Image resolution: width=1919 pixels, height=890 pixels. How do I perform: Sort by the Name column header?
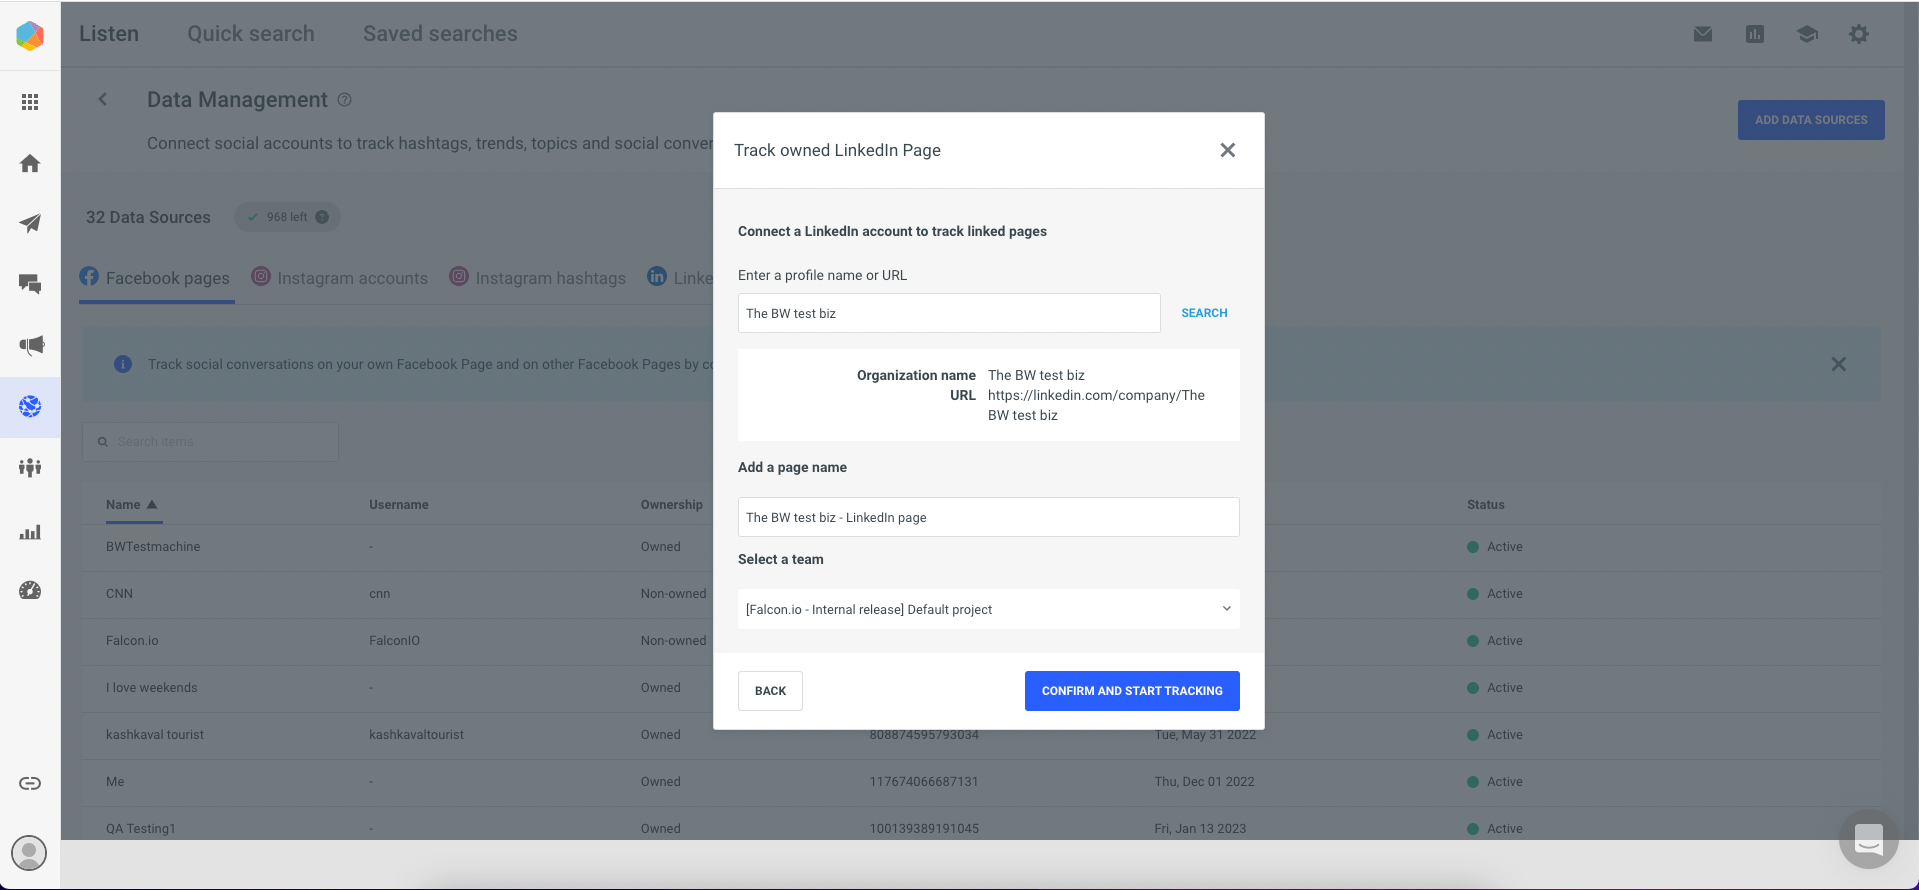click(x=131, y=505)
